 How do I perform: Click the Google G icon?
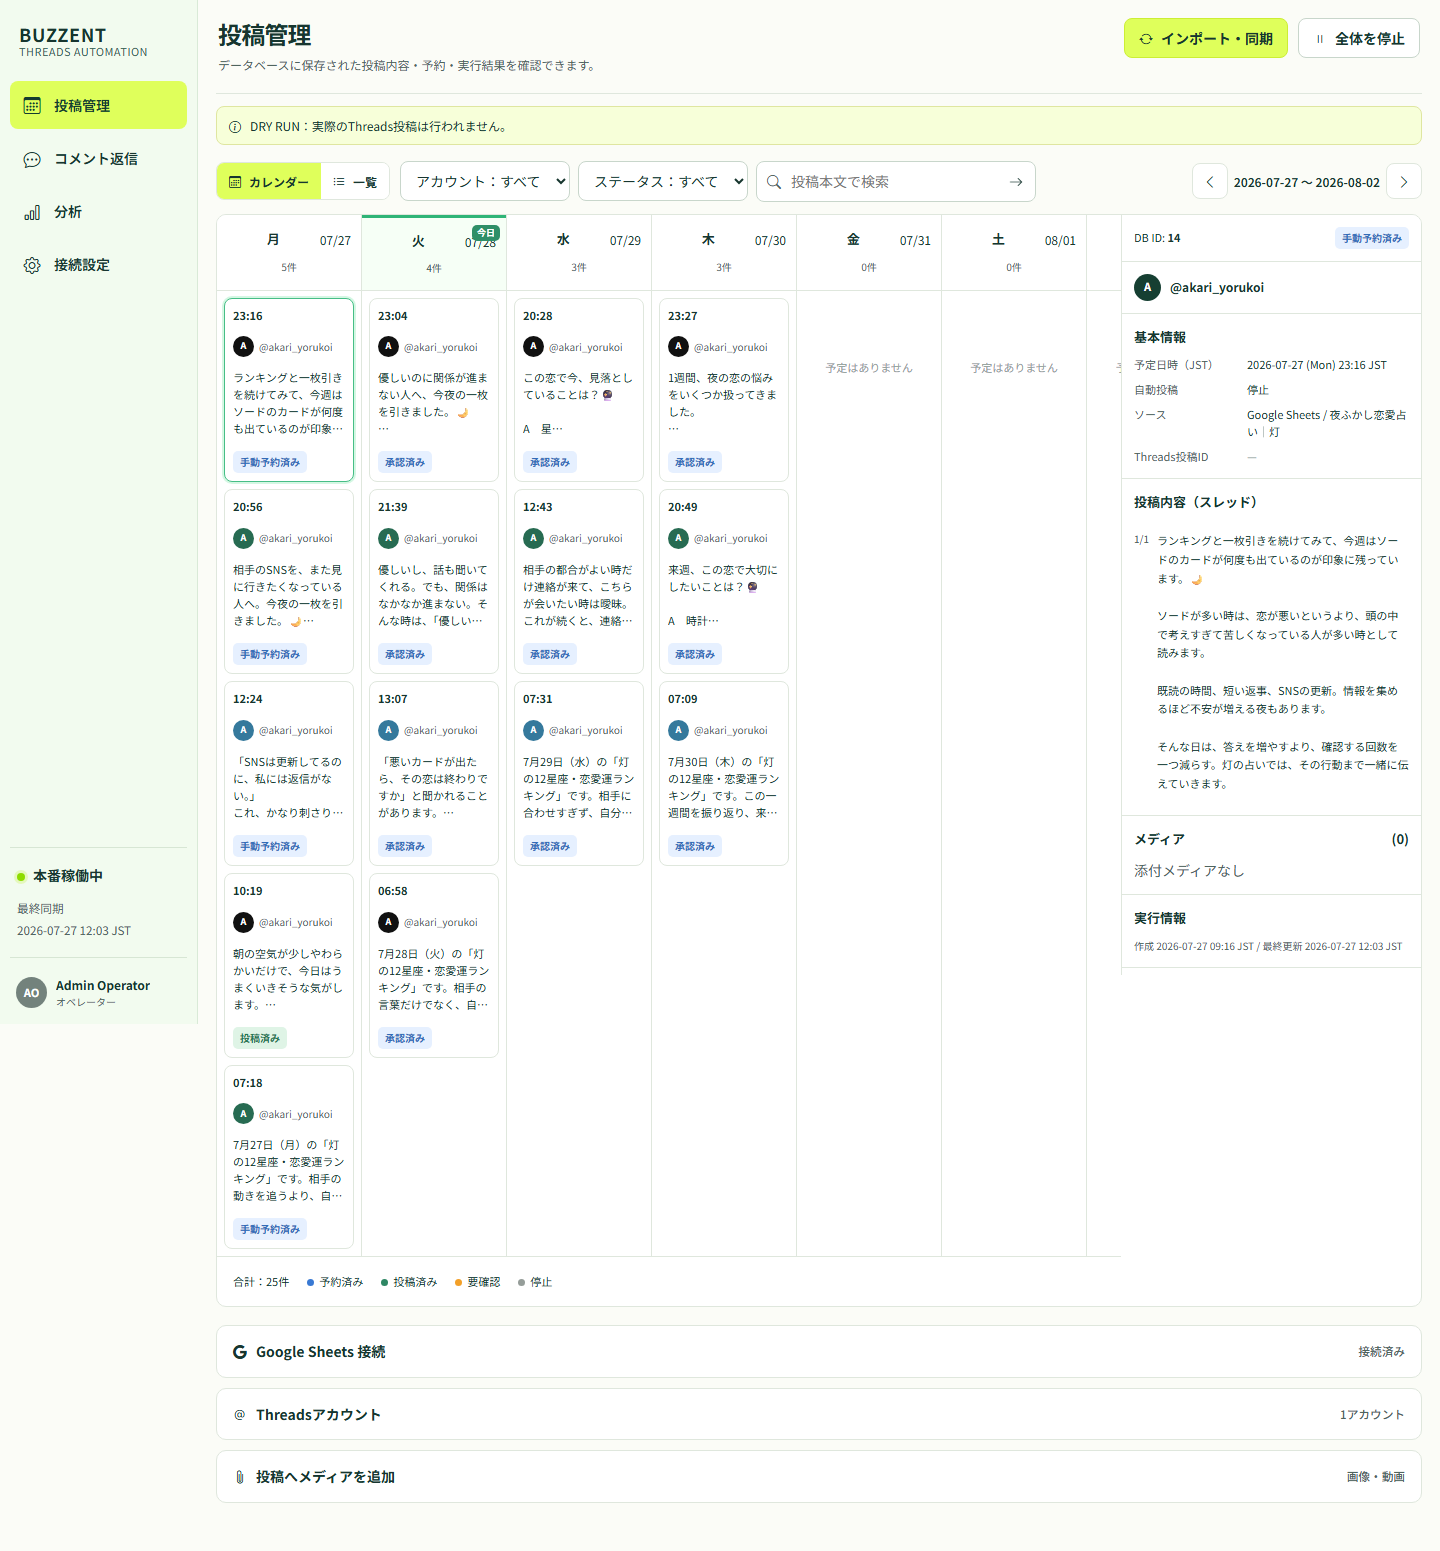tap(240, 1352)
